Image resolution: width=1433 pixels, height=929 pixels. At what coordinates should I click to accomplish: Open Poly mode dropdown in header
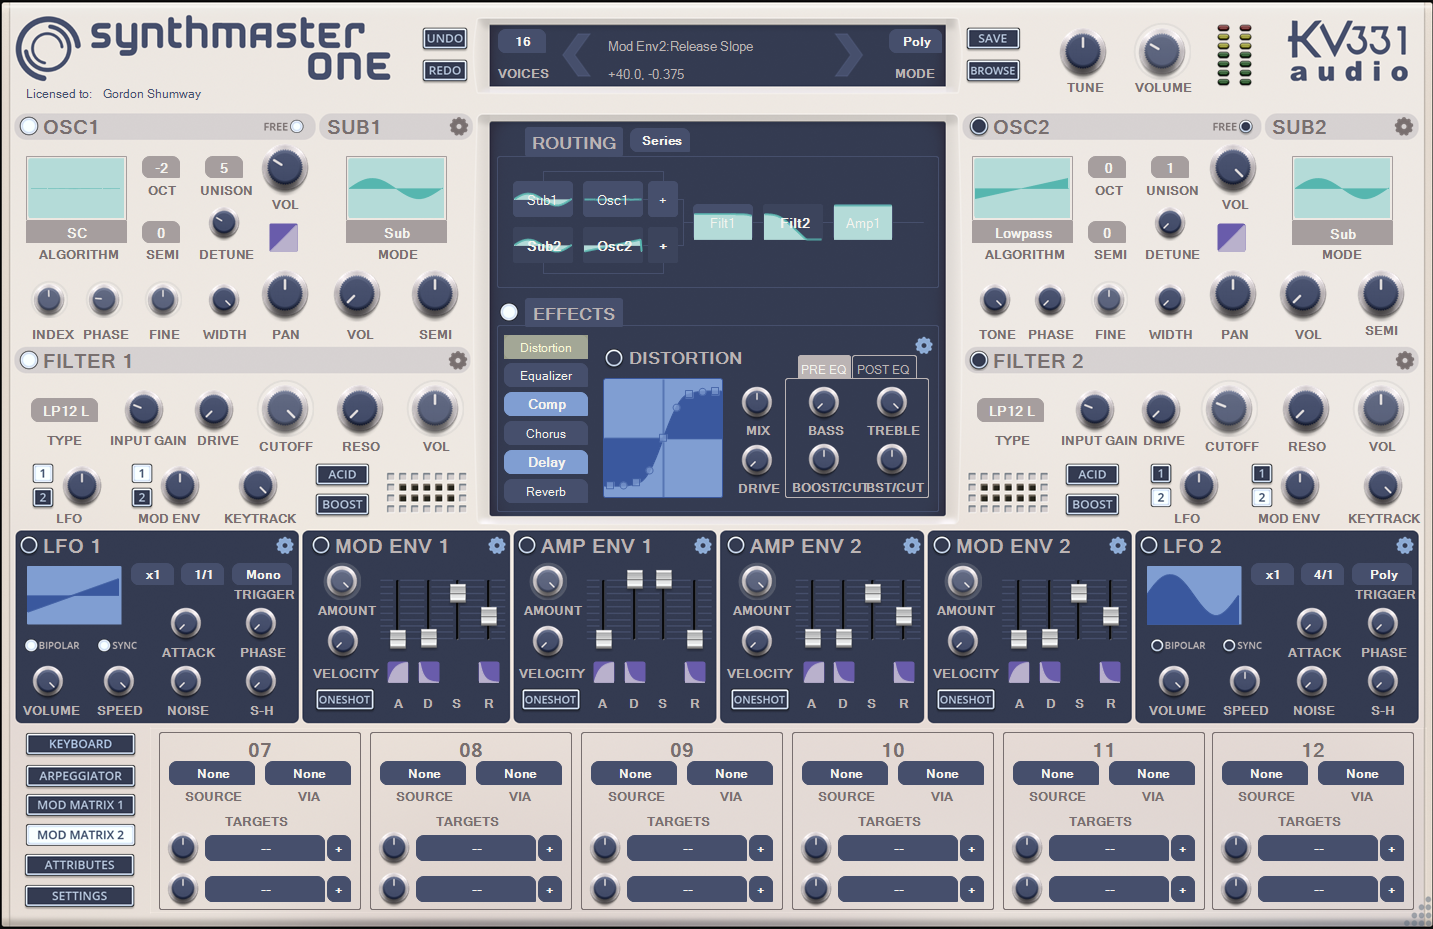pyautogui.click(x=916, y=41)
